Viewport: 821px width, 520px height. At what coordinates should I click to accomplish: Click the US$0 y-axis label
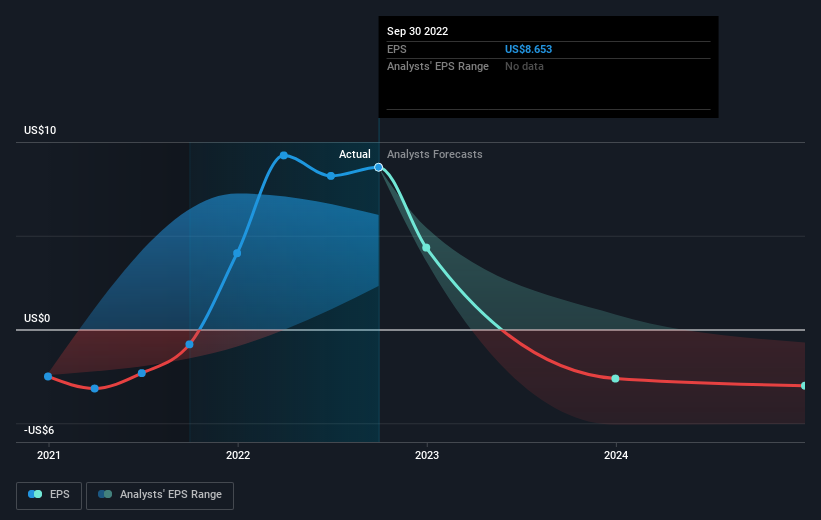pos(37,318)
